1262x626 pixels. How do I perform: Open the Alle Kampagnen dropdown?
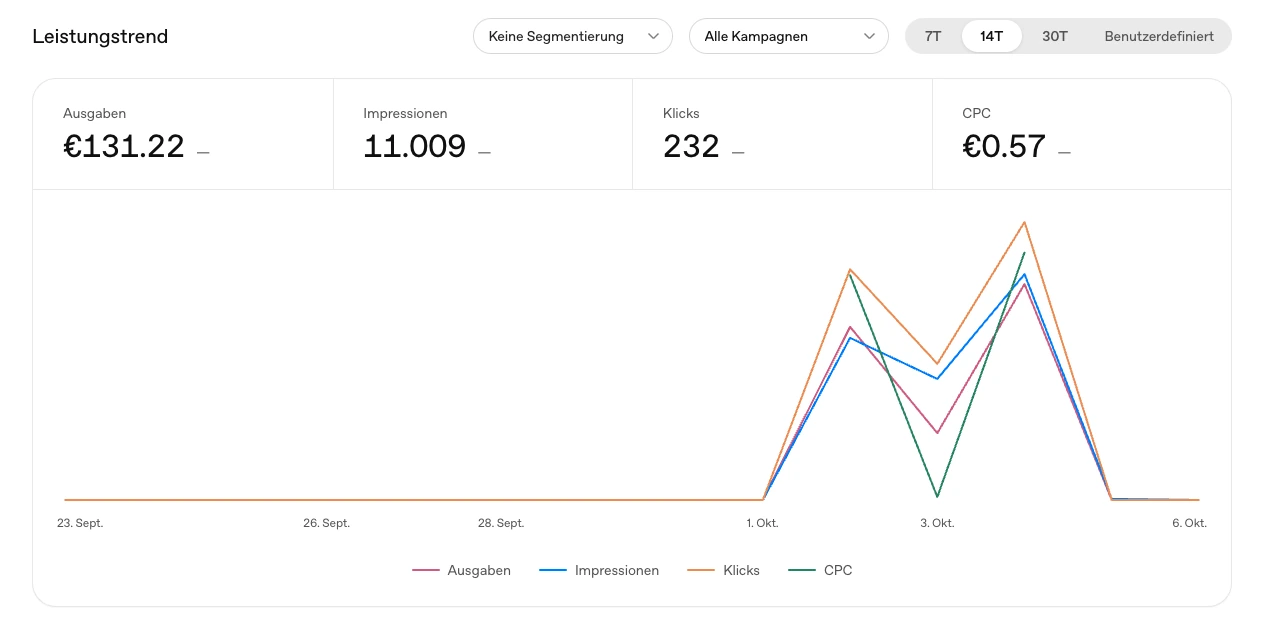pos(788,36)
